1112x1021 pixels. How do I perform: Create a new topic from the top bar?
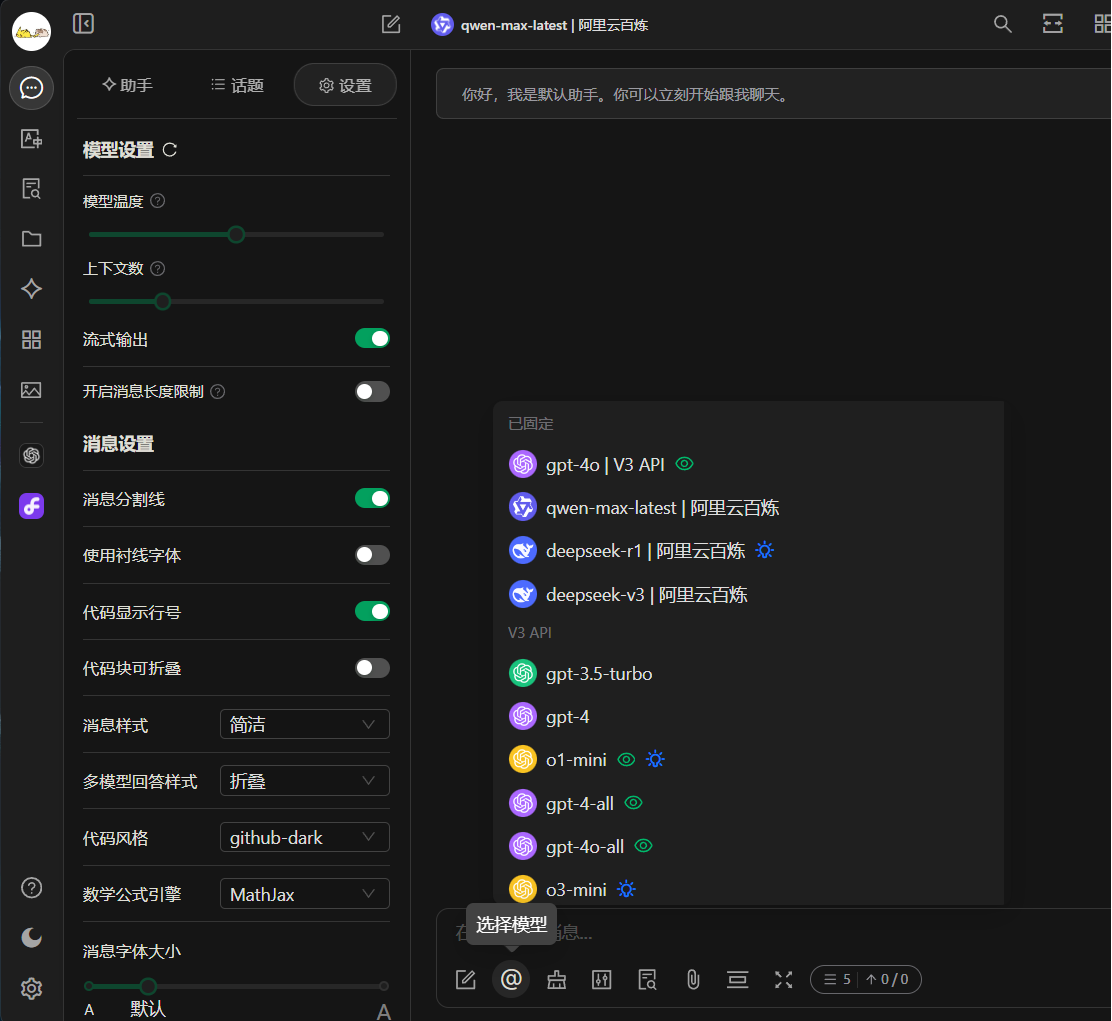(391, 24)
